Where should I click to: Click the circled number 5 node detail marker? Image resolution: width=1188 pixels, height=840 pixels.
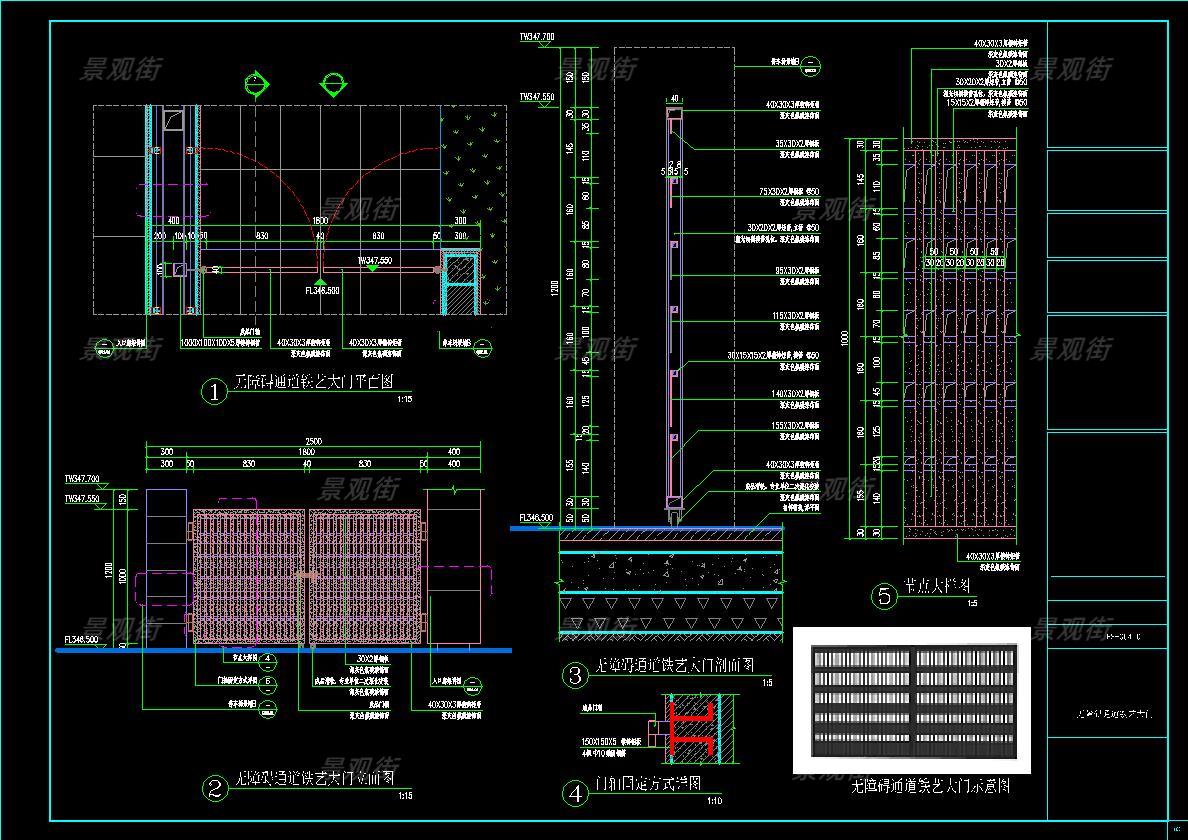885,597
